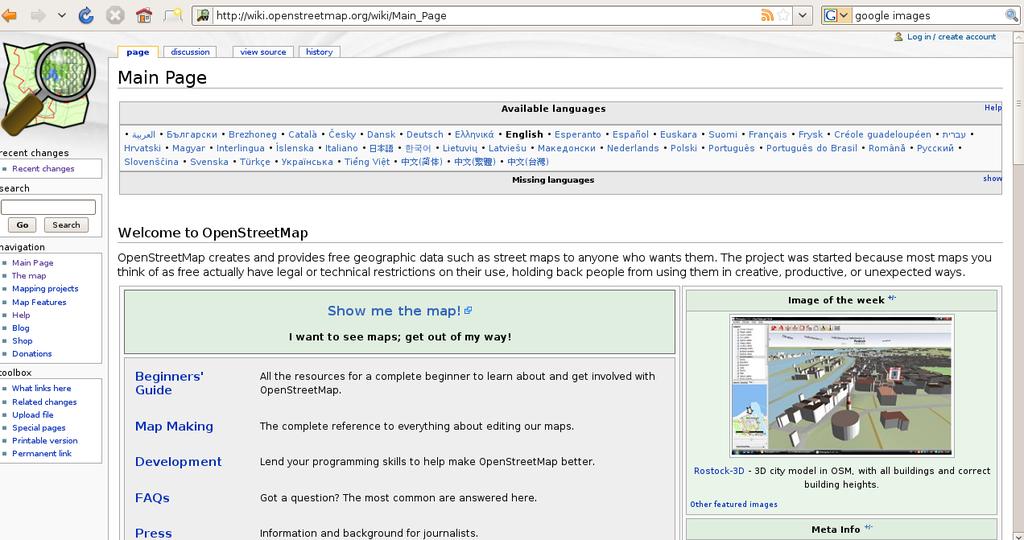Click the OpenStreetMap wiki logo
Image resolution: width=1024 pixels, height=540 pixels.
(49, 88)
